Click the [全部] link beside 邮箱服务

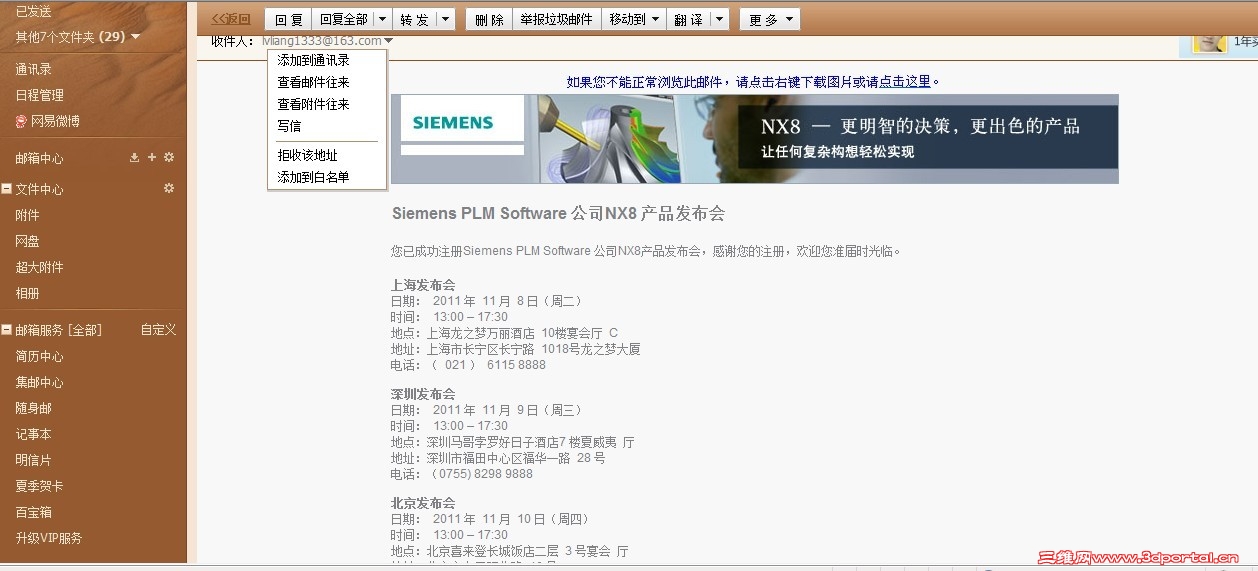click(85, 330)
